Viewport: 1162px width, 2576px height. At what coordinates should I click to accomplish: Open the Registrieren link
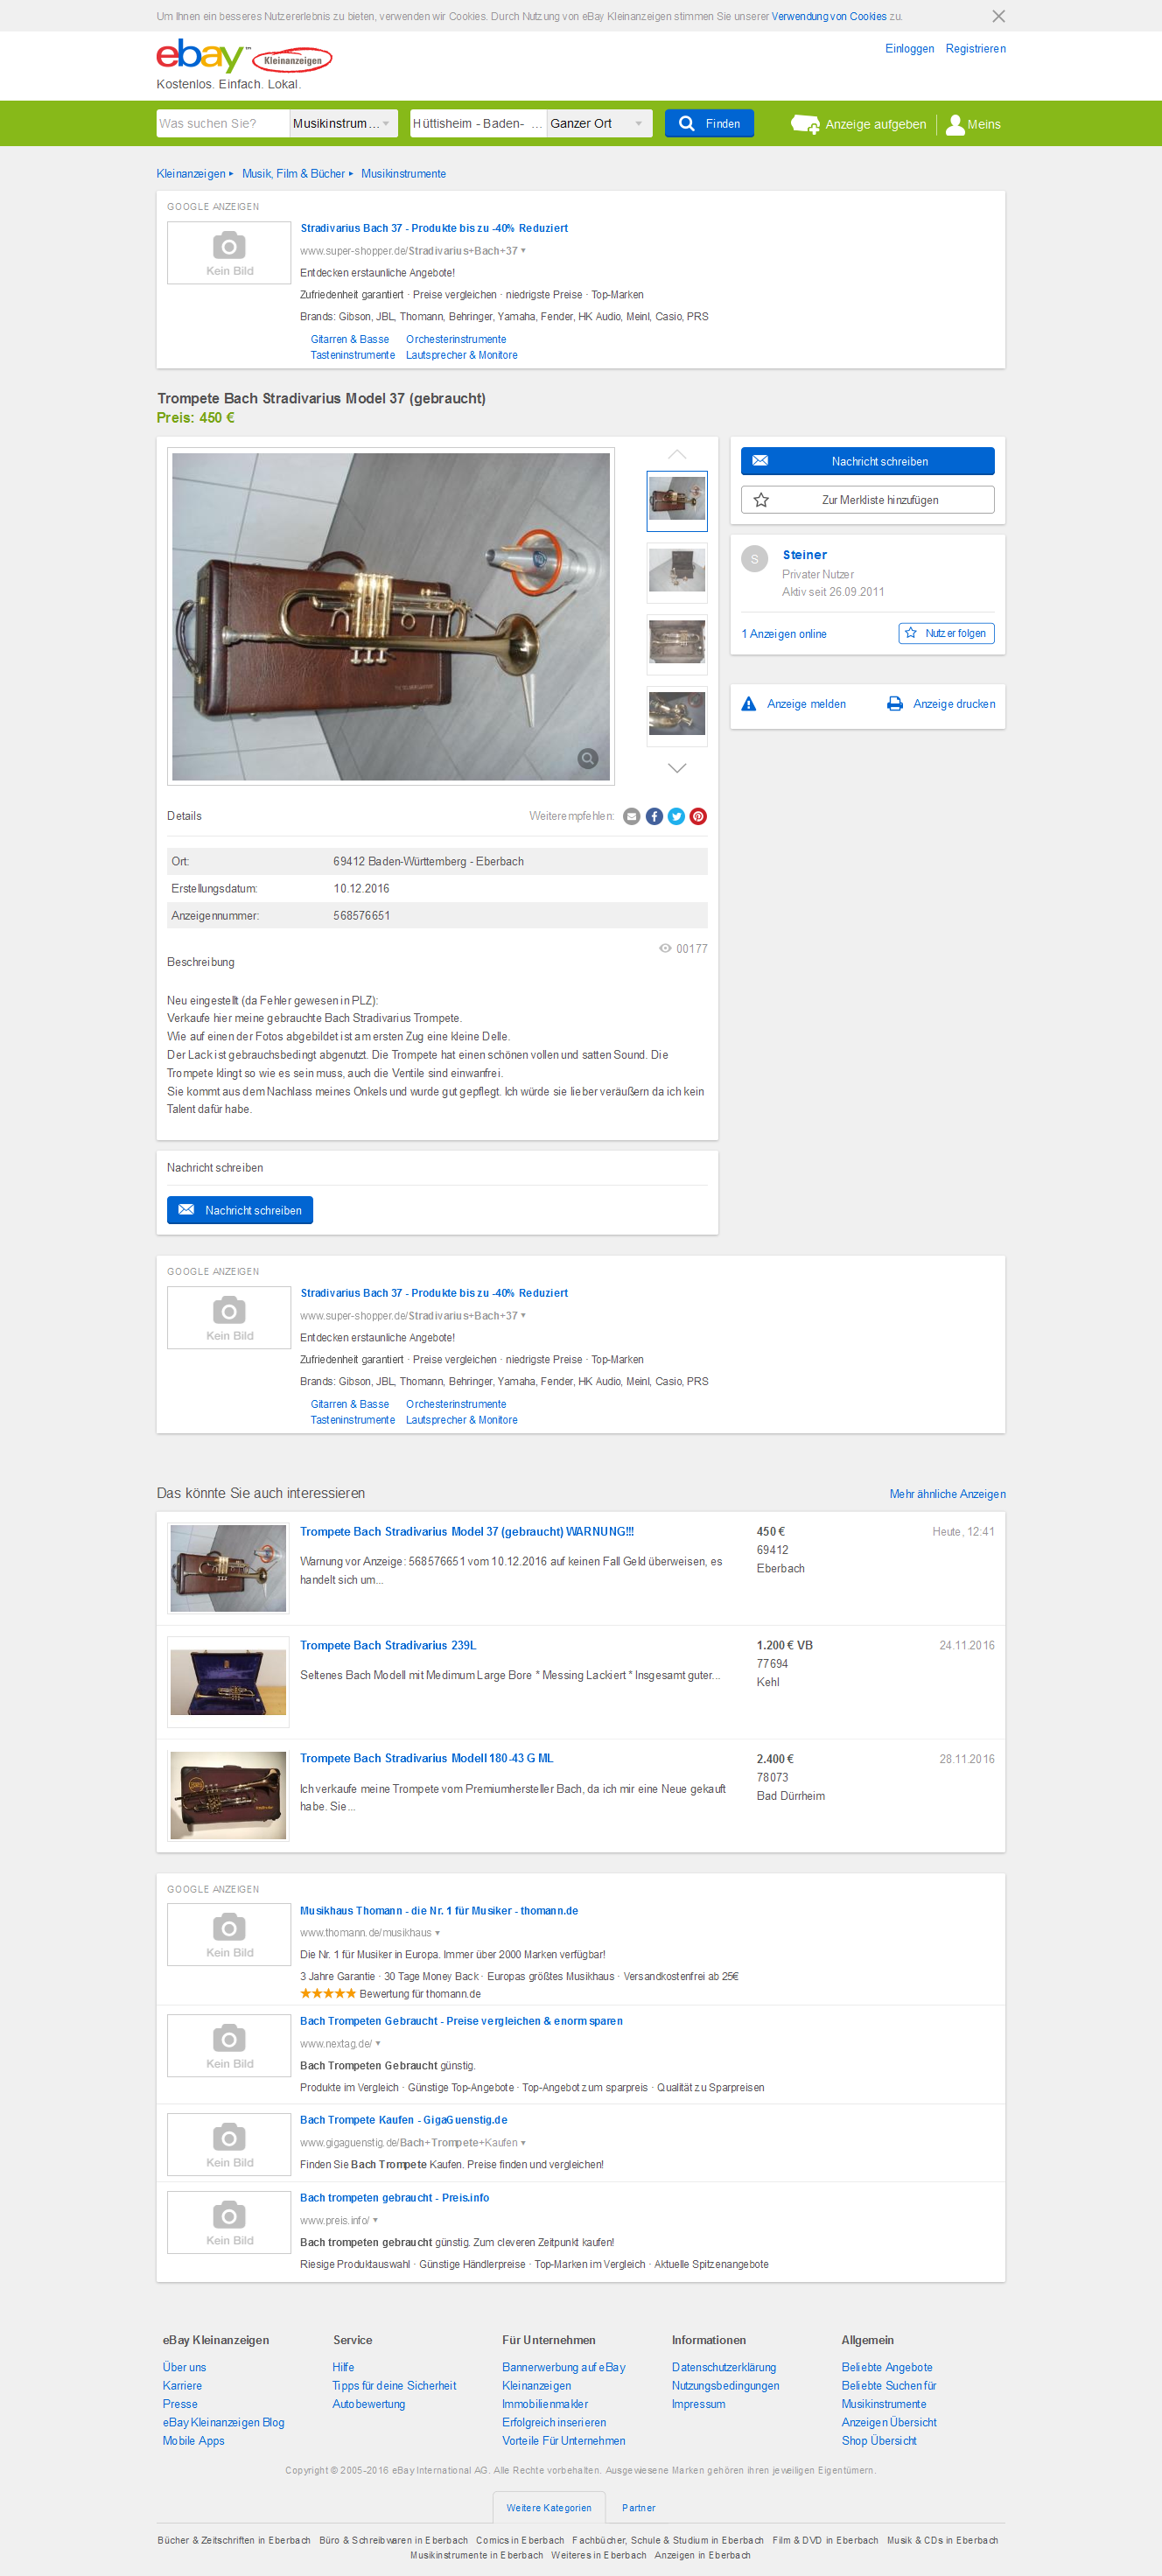click(x=975, y=48)
